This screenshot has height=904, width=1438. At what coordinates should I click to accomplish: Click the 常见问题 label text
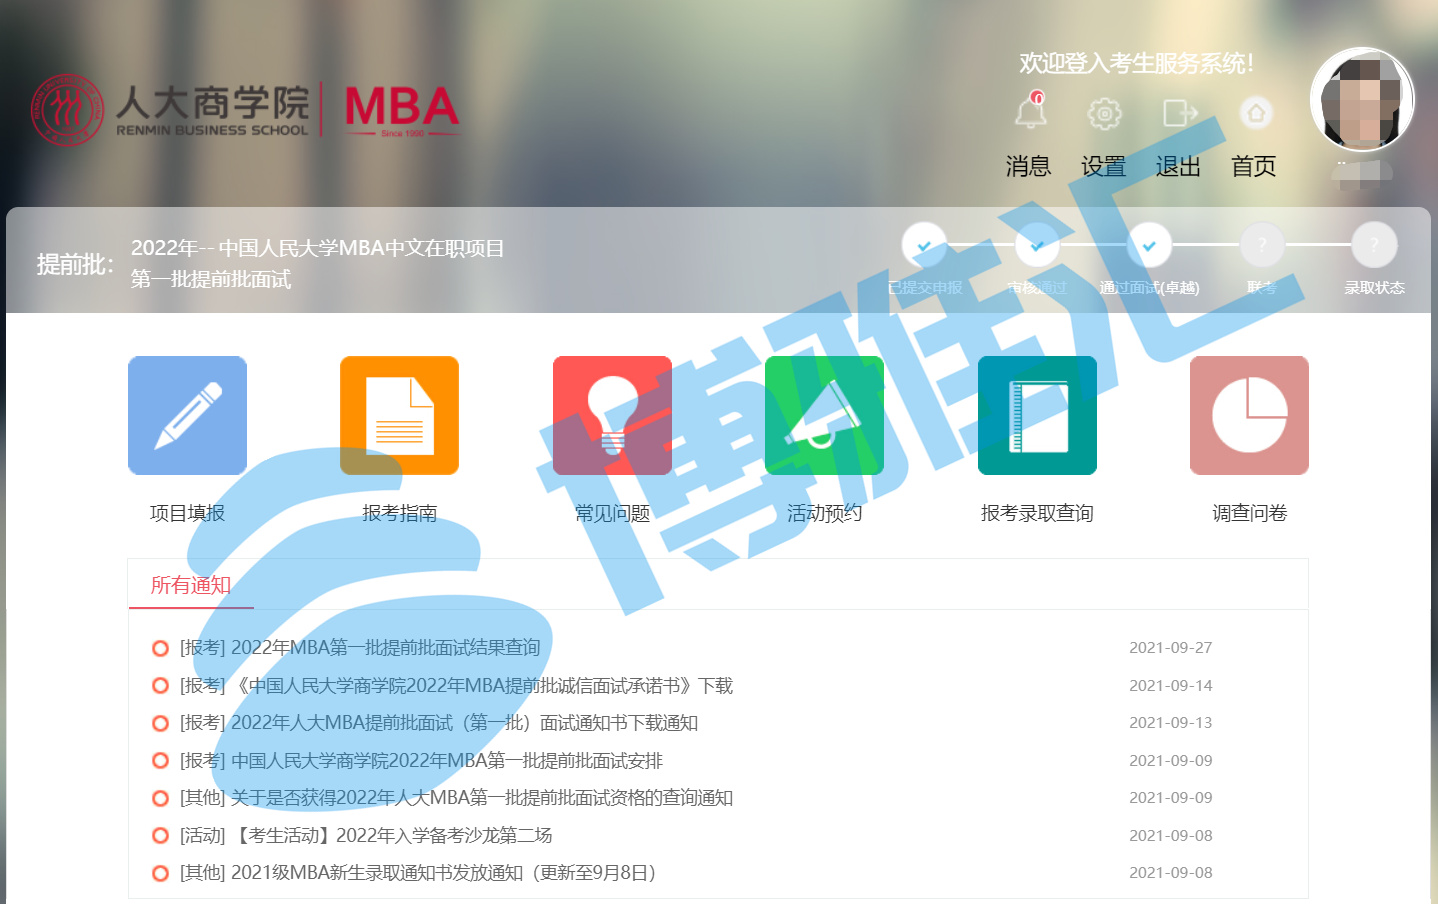pos(612,513)
